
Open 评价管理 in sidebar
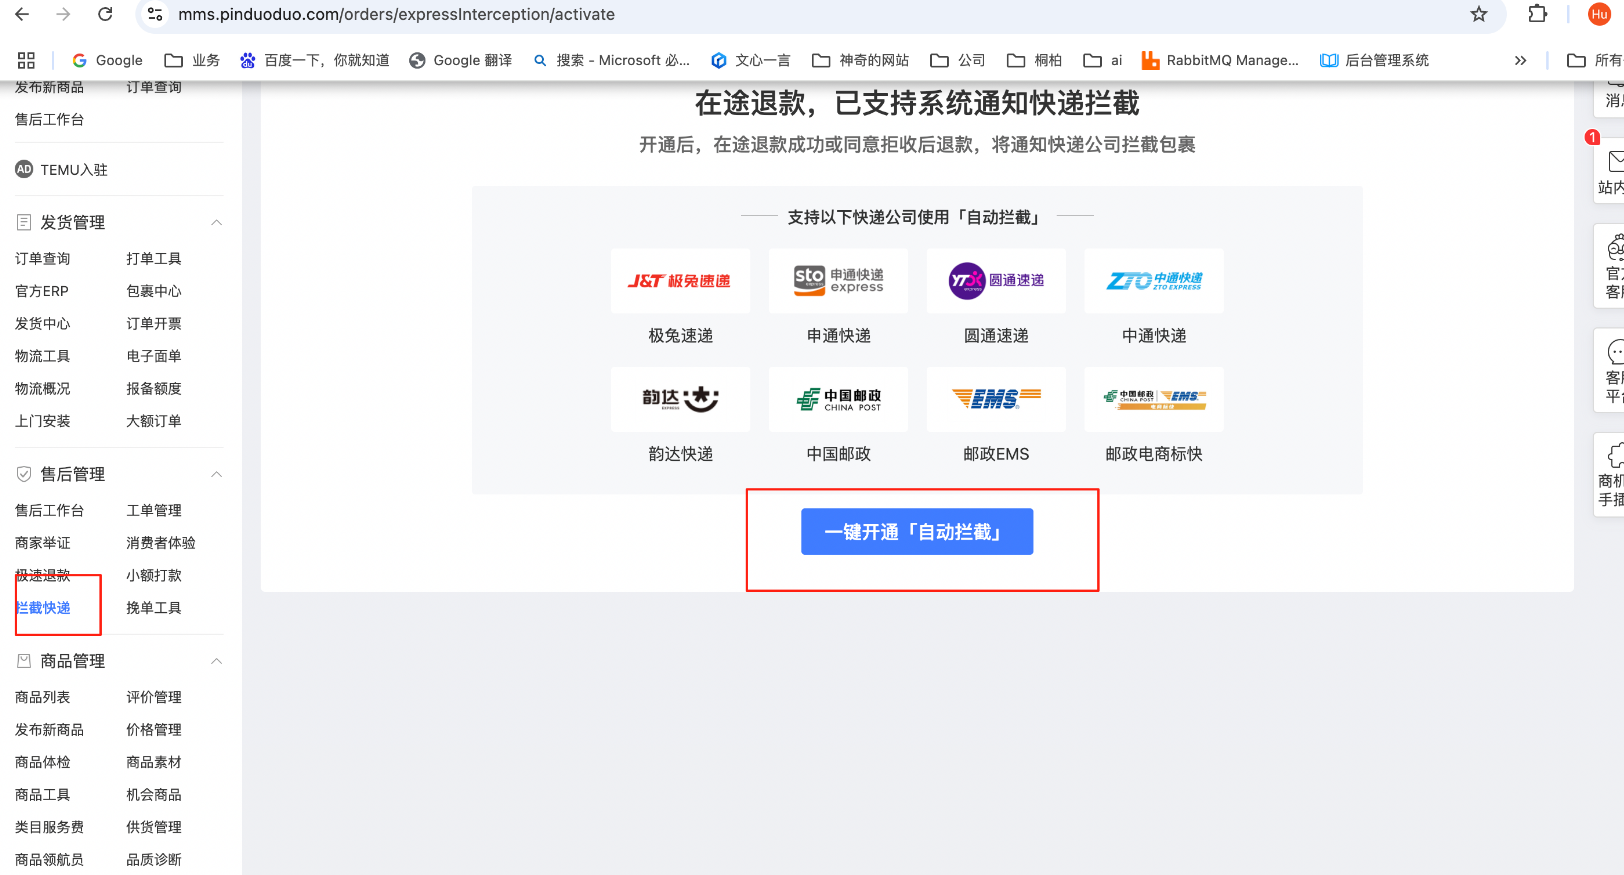click(154, 697)
